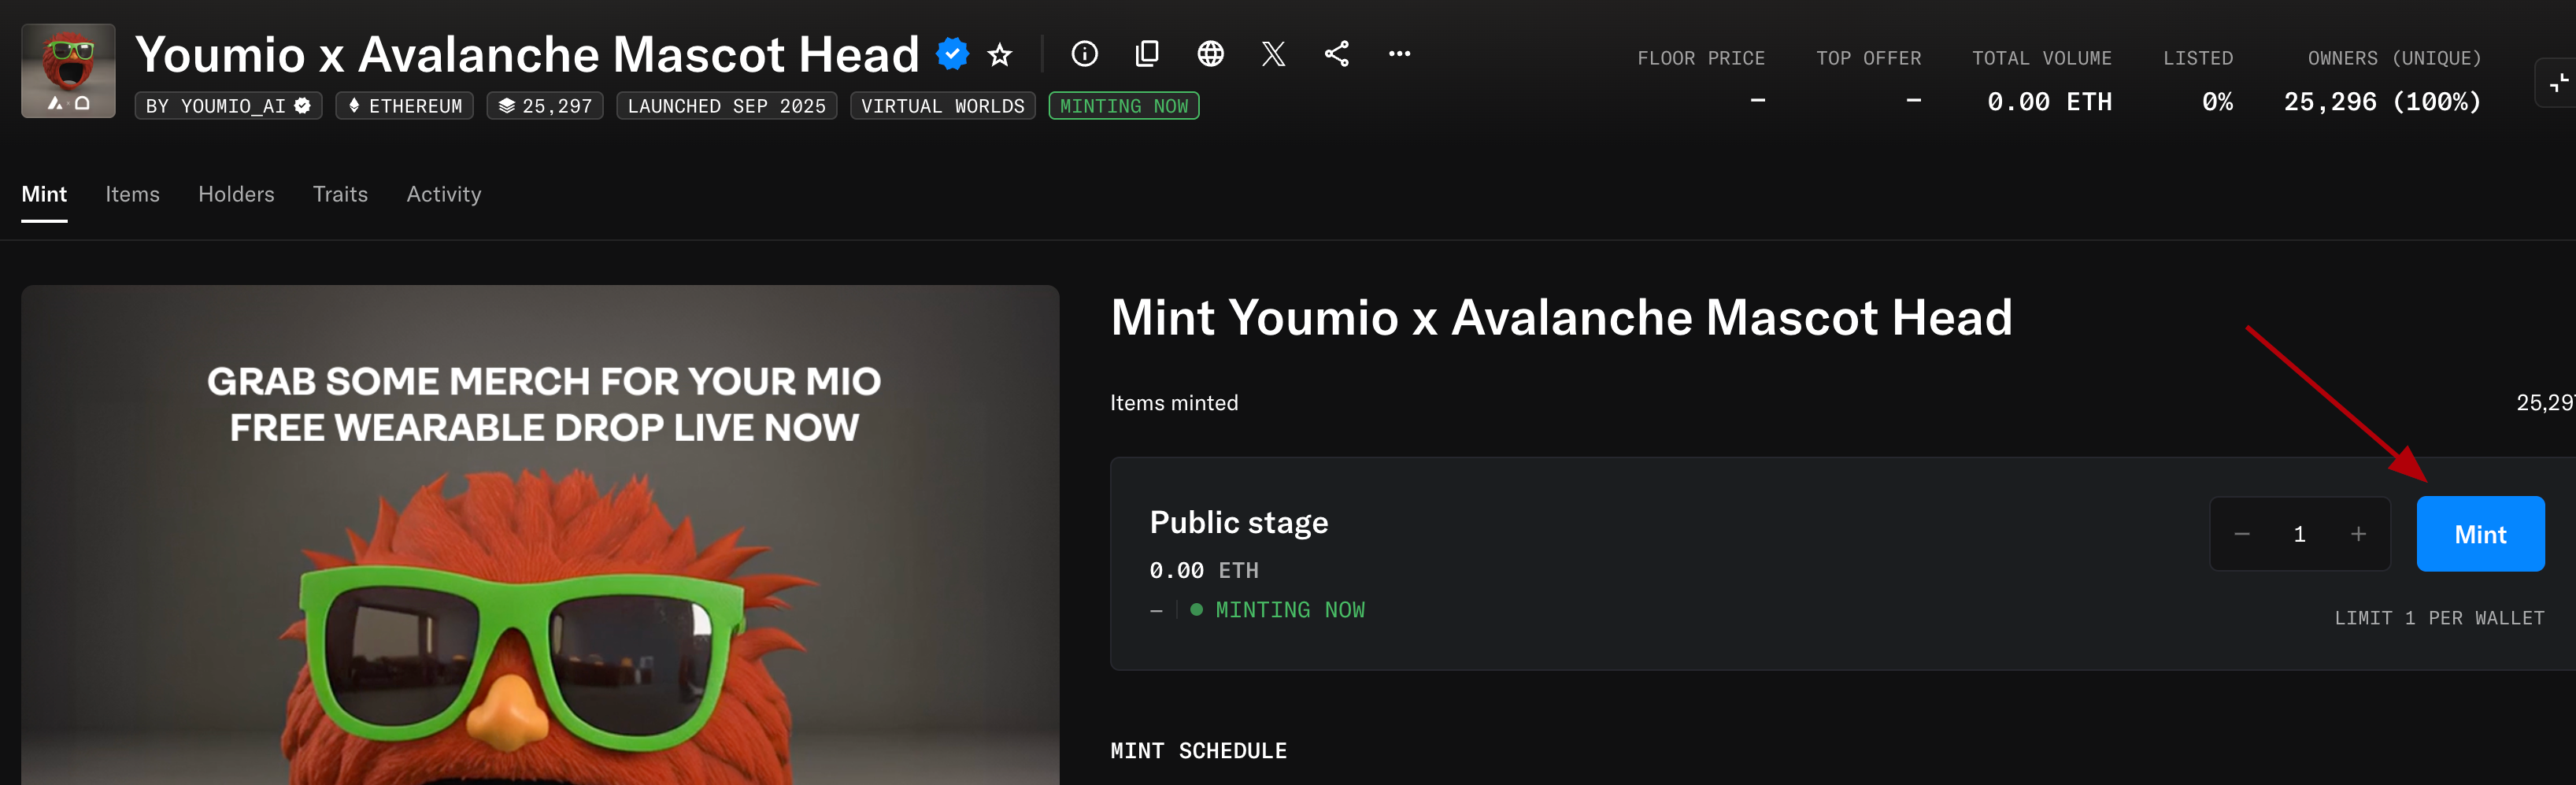Open the Holders tab
Screen dimensions: 2576x785
click(236, 194)
